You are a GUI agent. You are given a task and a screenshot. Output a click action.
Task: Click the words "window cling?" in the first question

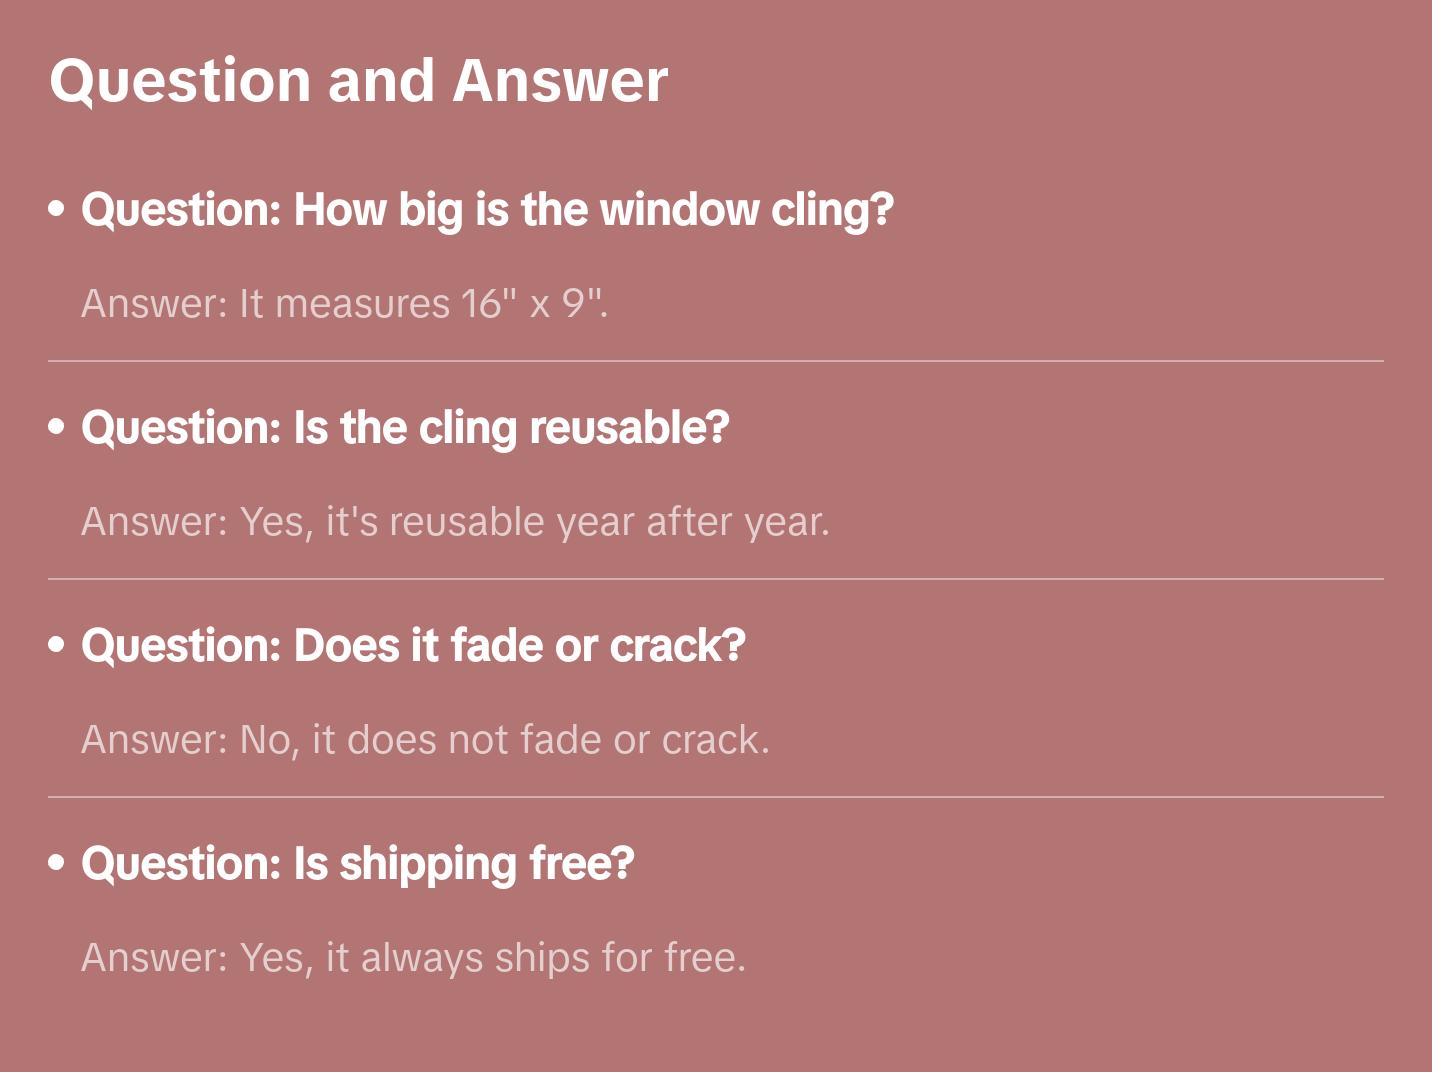(x=746, y=210)
